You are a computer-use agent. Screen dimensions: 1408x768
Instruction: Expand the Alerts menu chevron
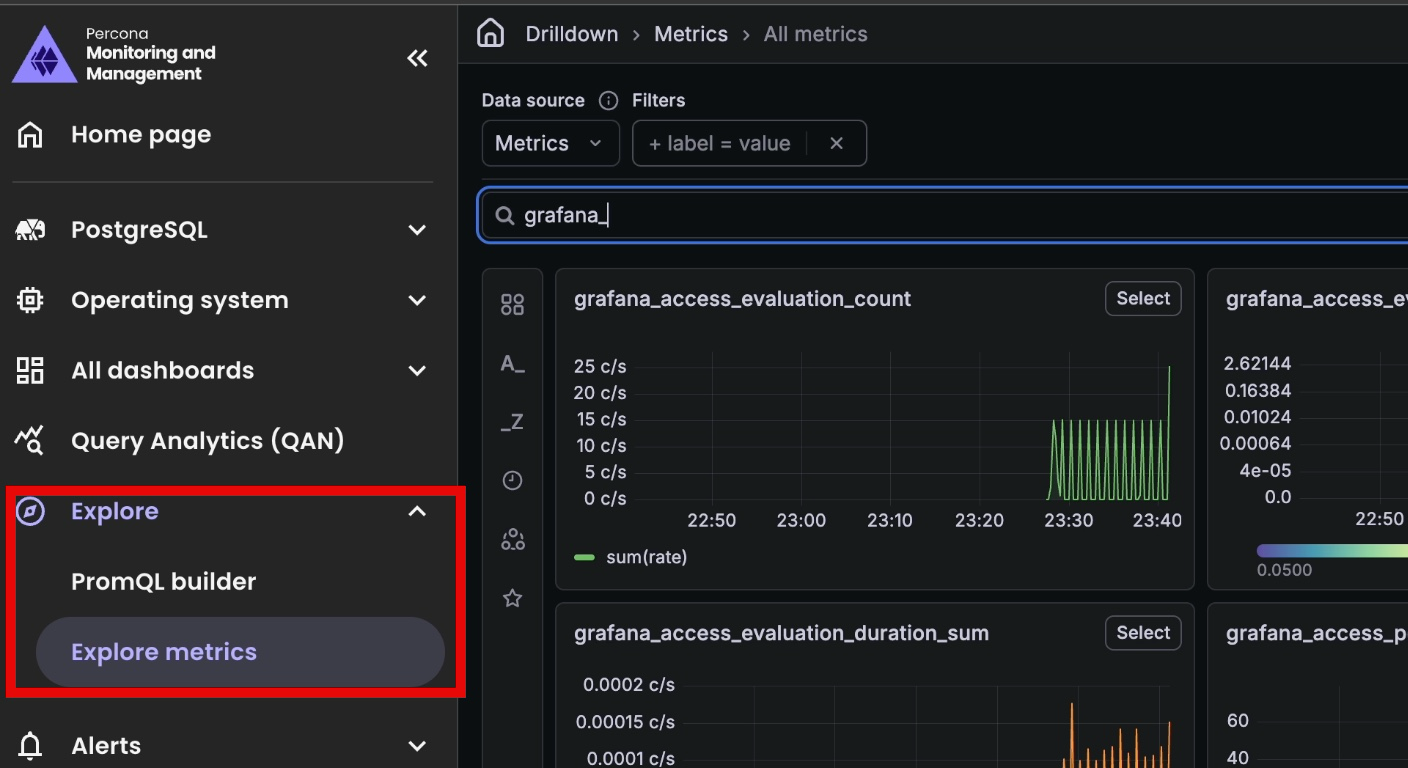(417, 746)
